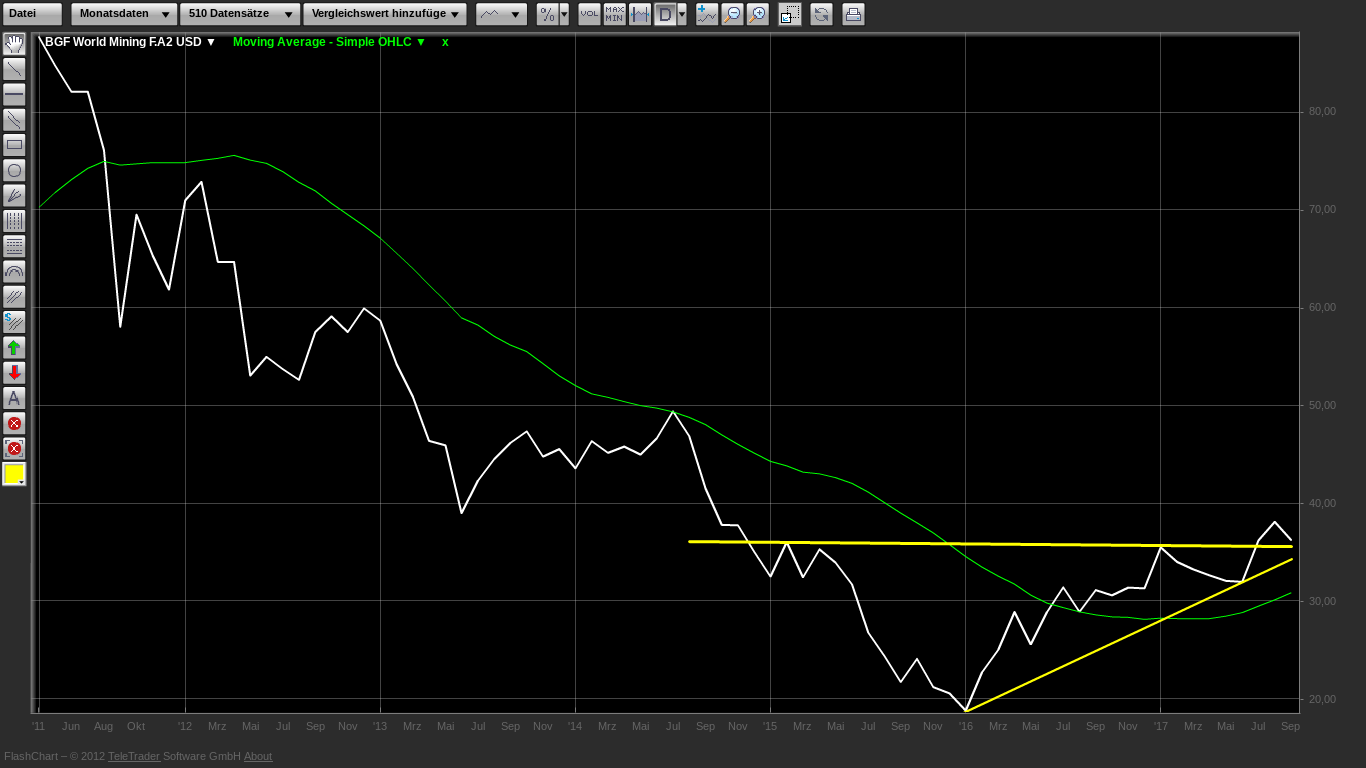Click the About link

pos(258,756)
